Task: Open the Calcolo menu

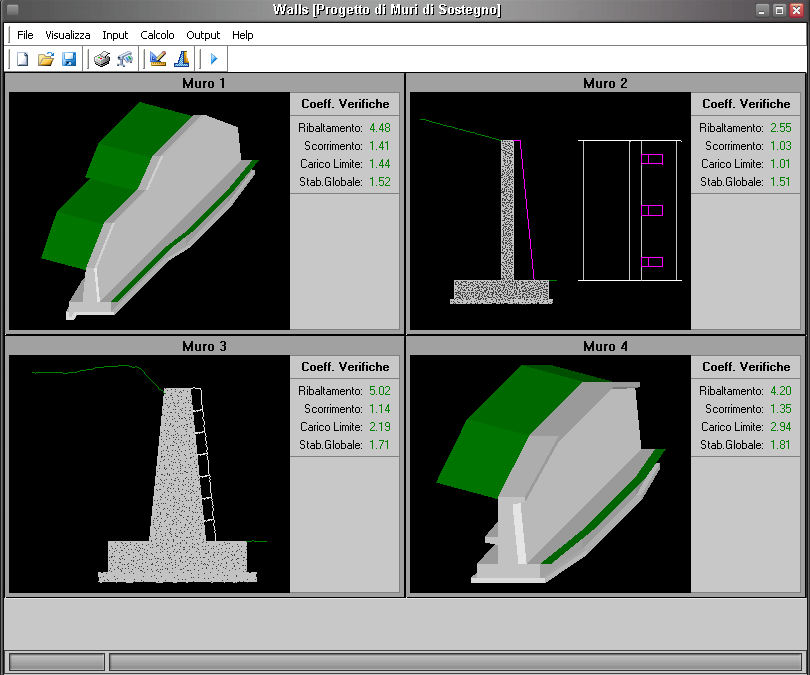Action: (157, 35)
